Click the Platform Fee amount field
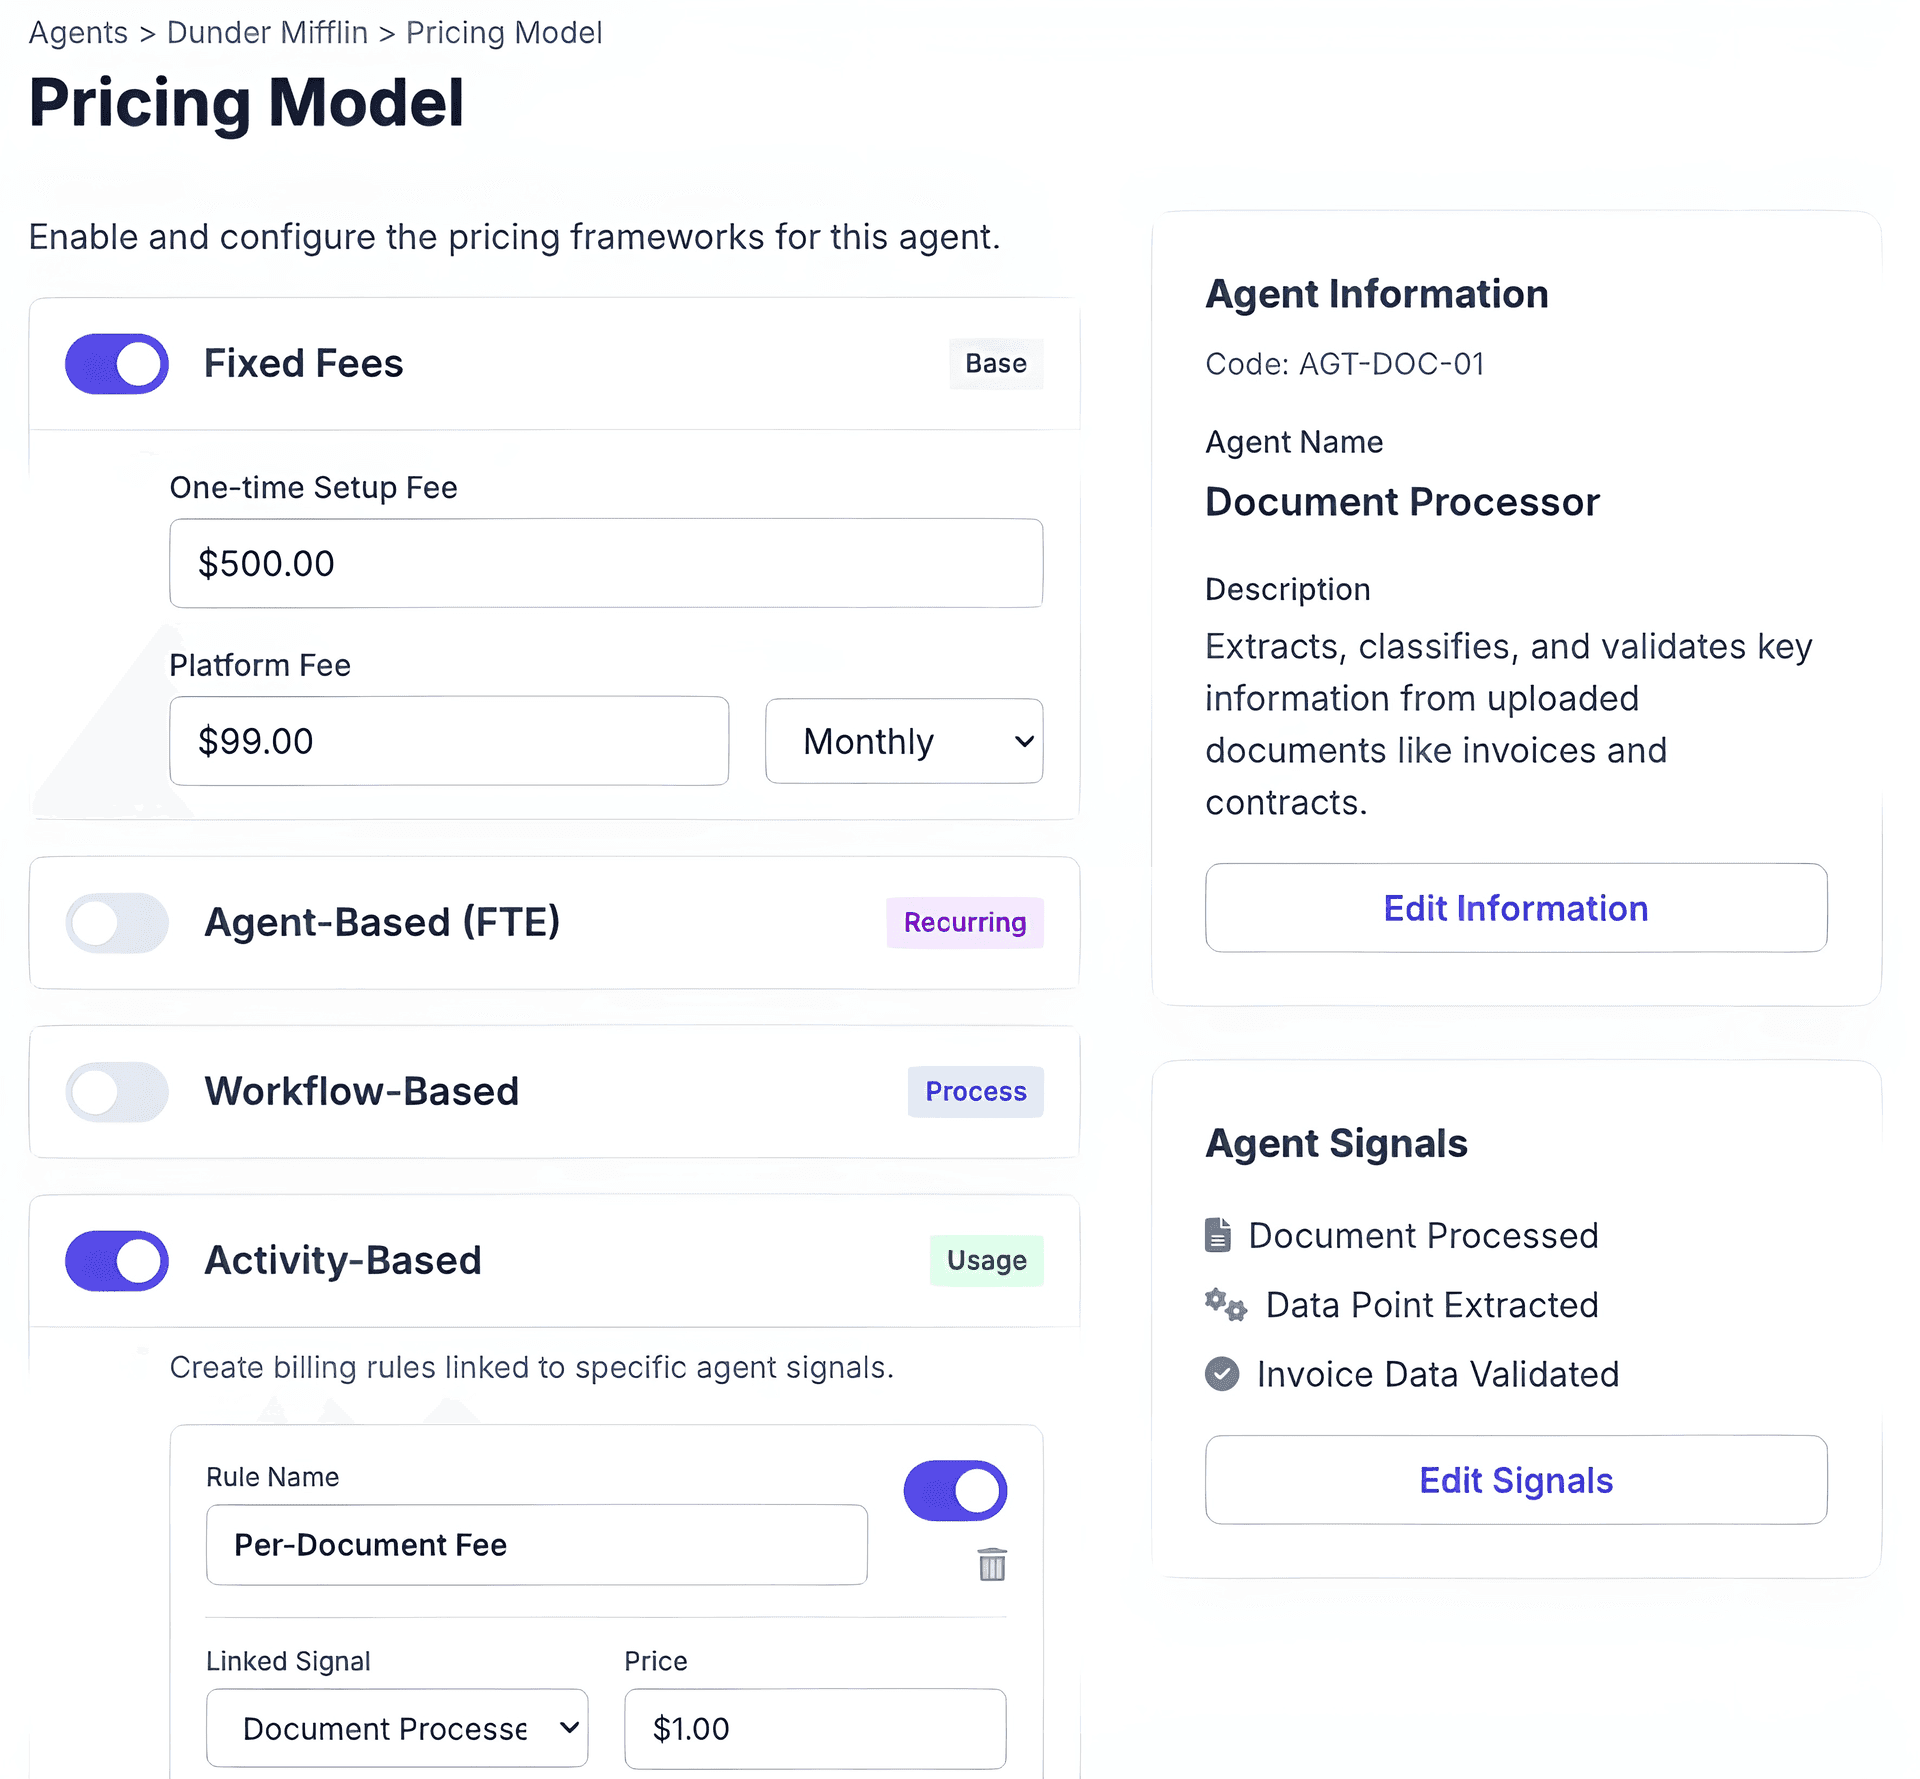This screenshot has width=1920, height=1779. 449,741
